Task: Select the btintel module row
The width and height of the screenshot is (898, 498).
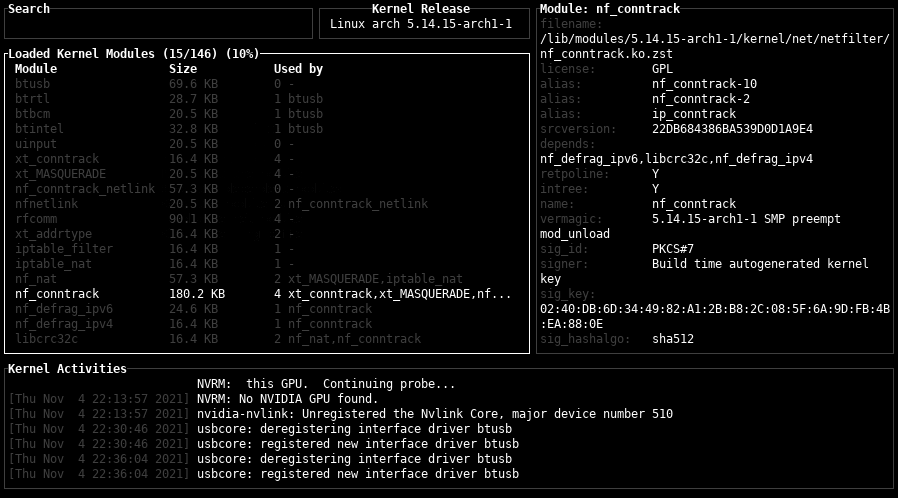Action: click(x=267, y=129)
